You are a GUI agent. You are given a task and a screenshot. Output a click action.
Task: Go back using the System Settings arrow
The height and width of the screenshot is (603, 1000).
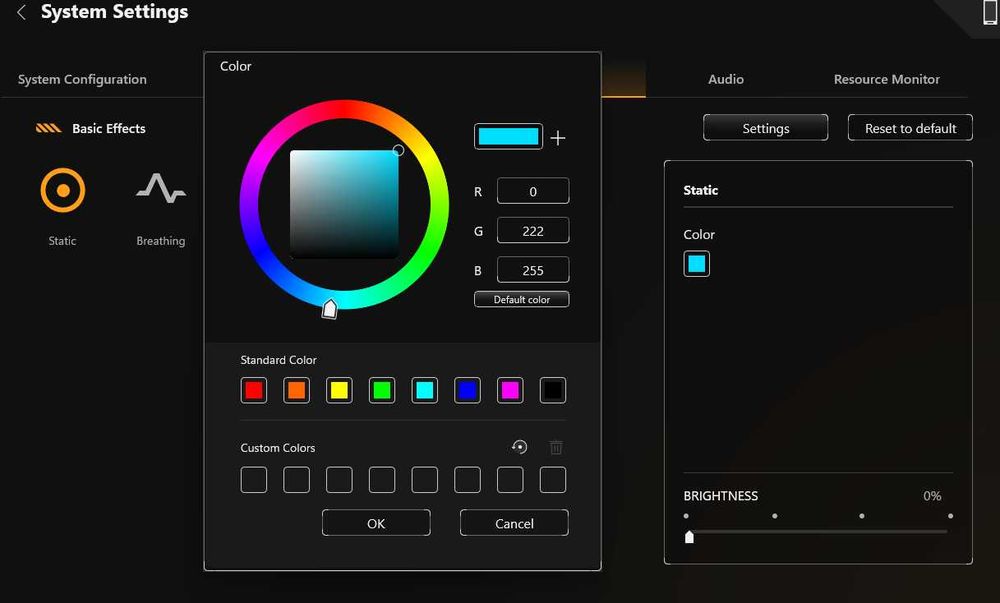21,12
